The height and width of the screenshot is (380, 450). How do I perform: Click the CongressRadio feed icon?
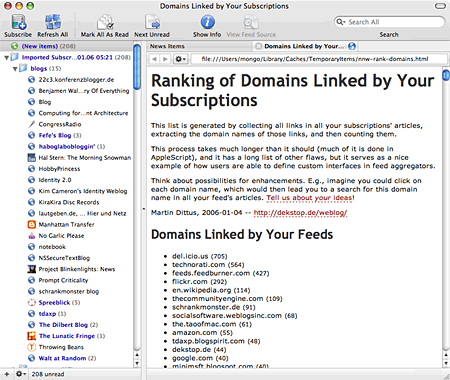click(x=31, y=124)
